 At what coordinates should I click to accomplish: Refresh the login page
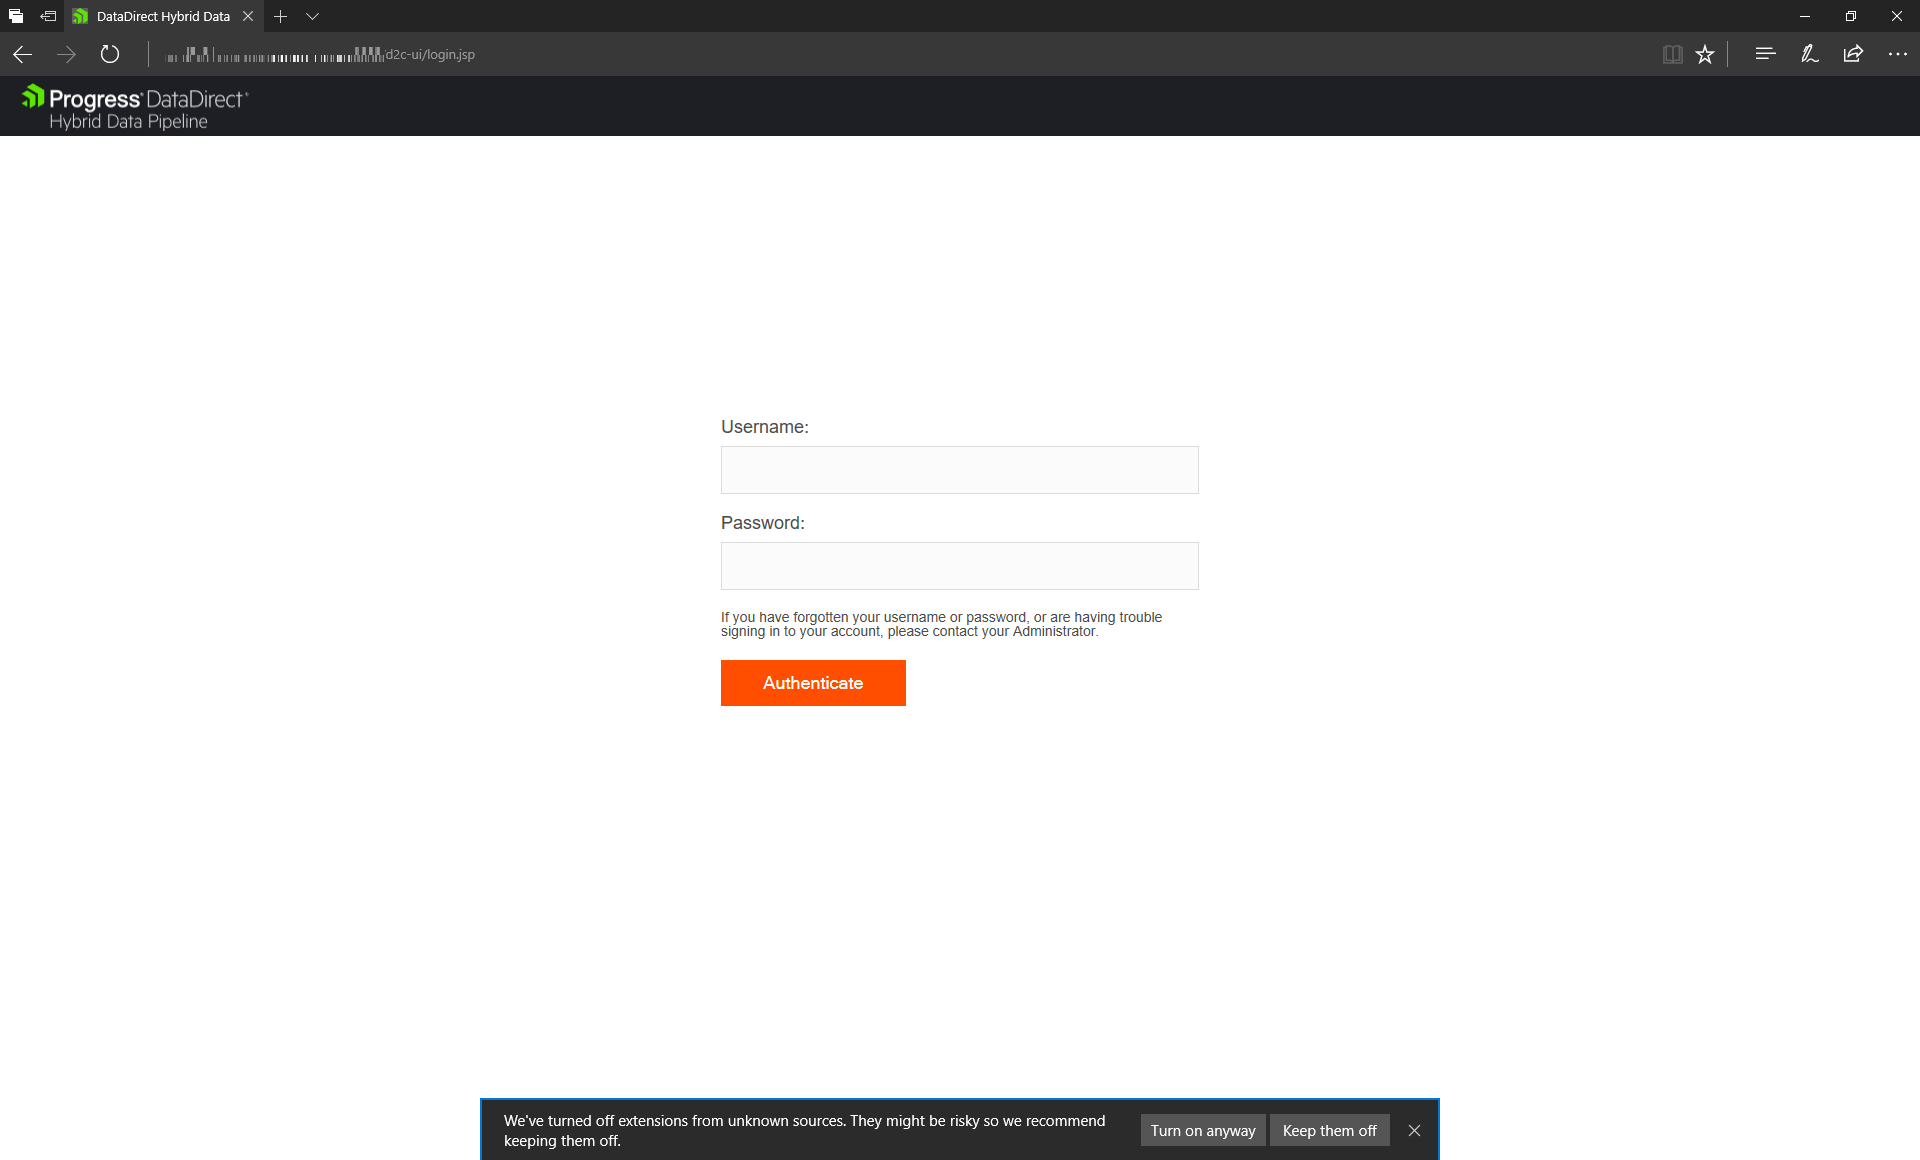point(110,55)
